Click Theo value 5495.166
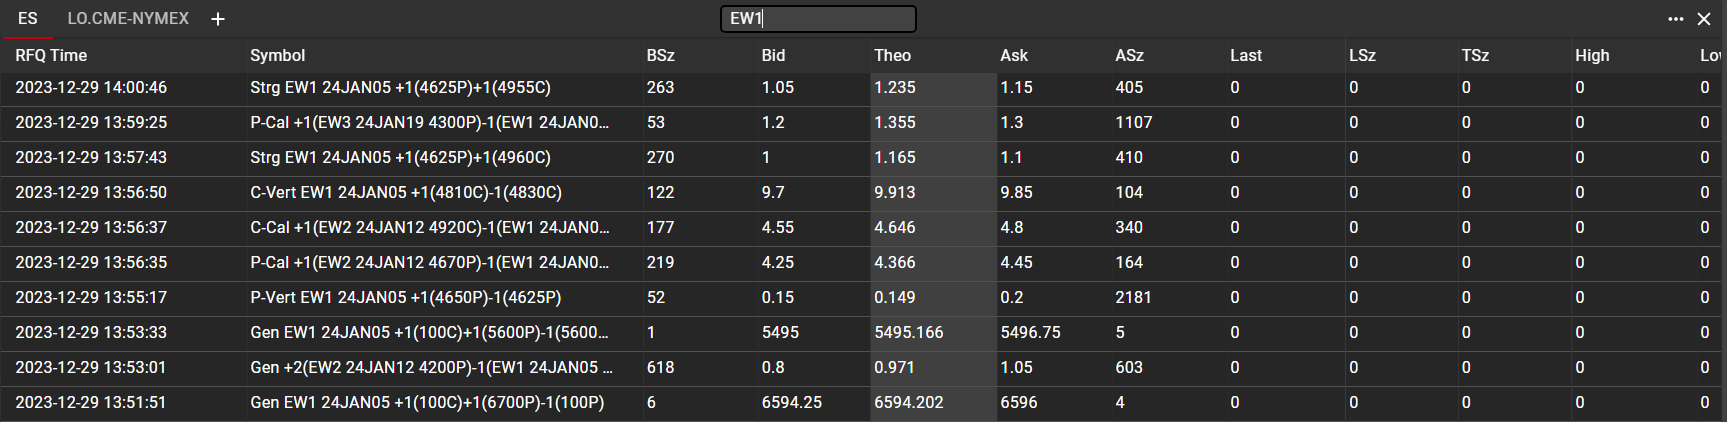Image resolution: width=1727 pixels, height=422 pixels. coord(909,333)
